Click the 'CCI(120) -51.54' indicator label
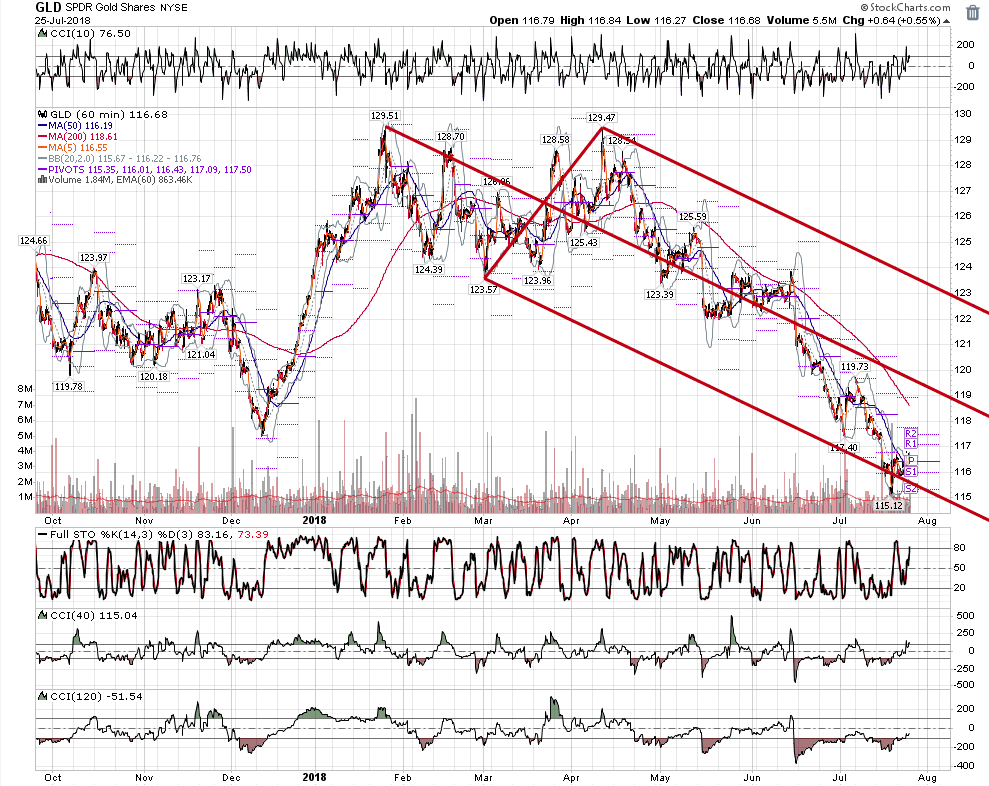Viewport: 989px width, 786px height. [95, 696]
